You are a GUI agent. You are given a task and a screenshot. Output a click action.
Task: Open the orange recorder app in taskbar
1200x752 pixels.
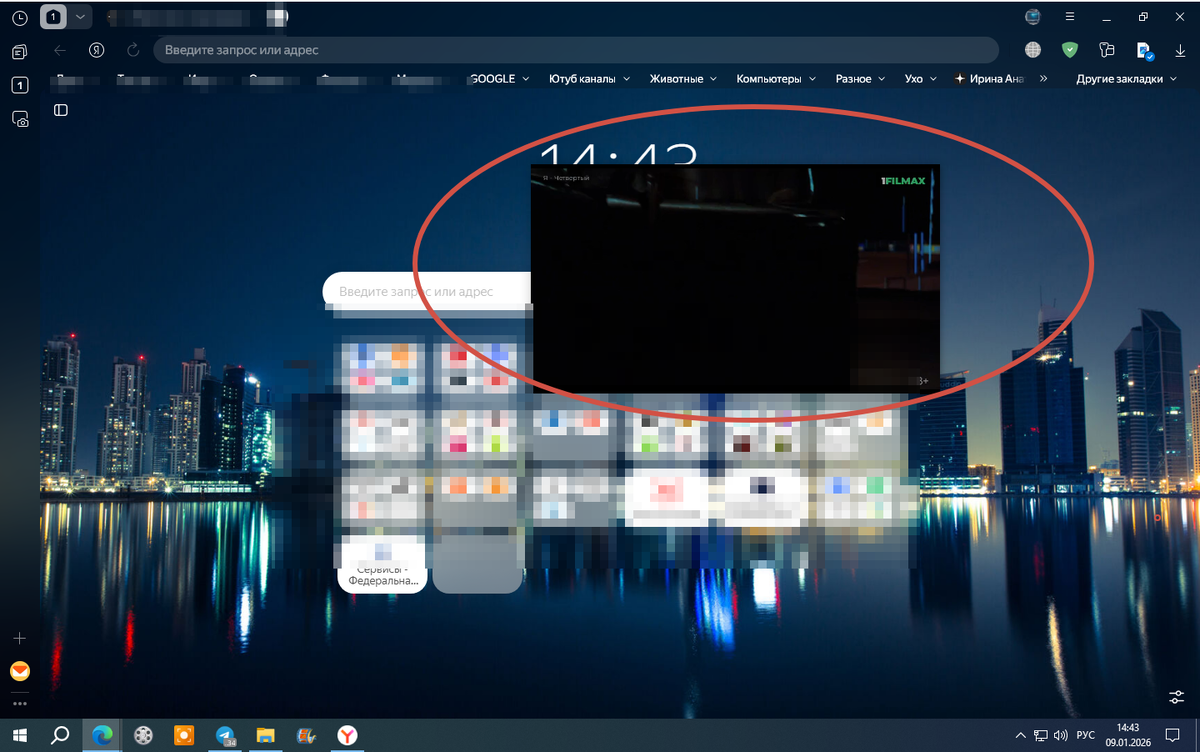[184, 735]
